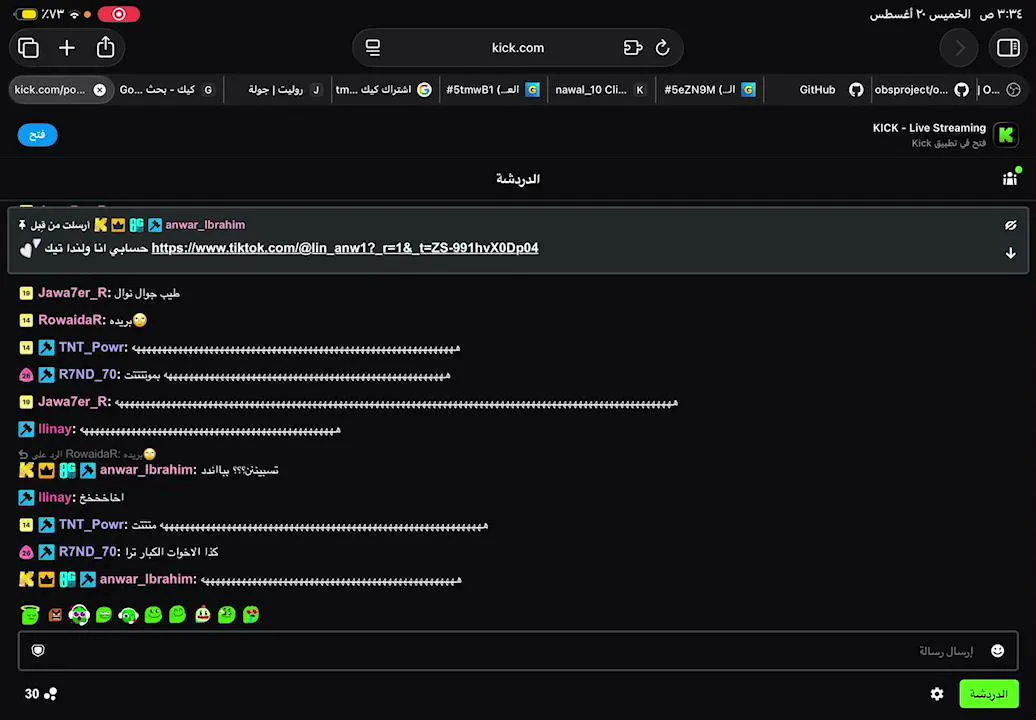Click username Ilinay beside 'اخاخخخخ'
This screenshot has width=1036, height=720.
click(x=54, y=497)
